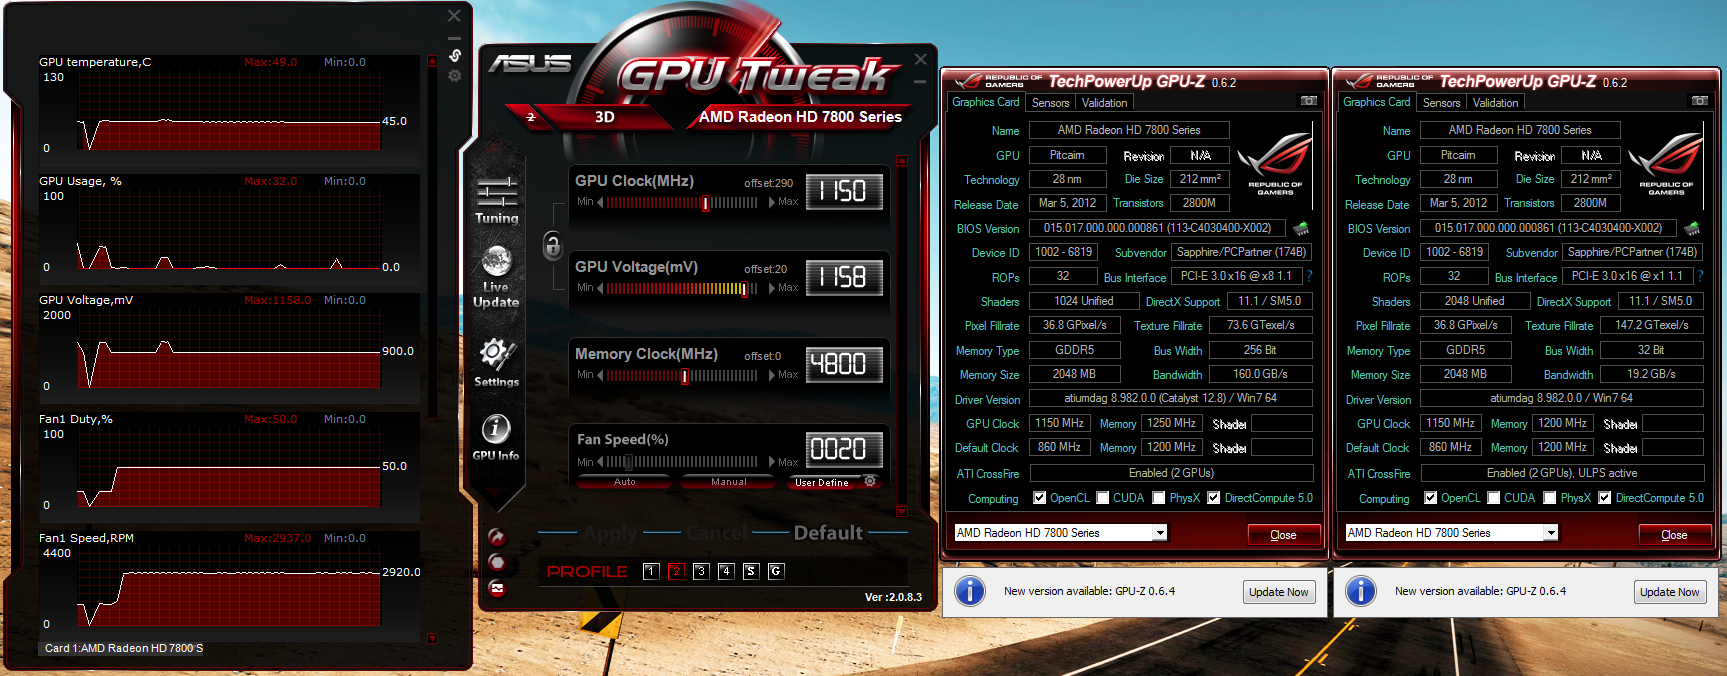Toggle DirectCompute 5.0 checkbox in right GPU-Z

tap(1605, 498)
